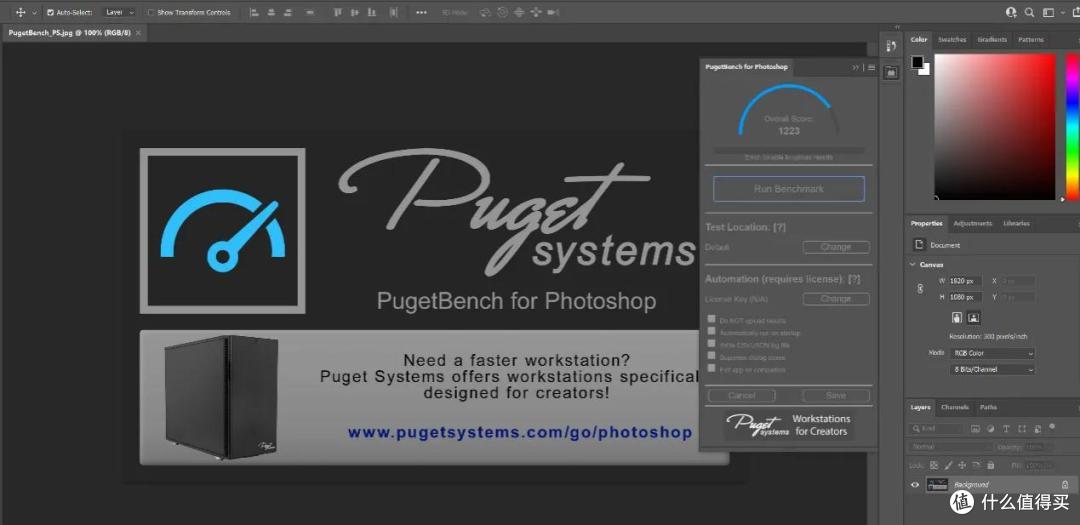Toggle the Write CSV/JSON log file checkbox
This screenshot has height=525, width=1080.
pyautogui.click(x=712, y=344)
